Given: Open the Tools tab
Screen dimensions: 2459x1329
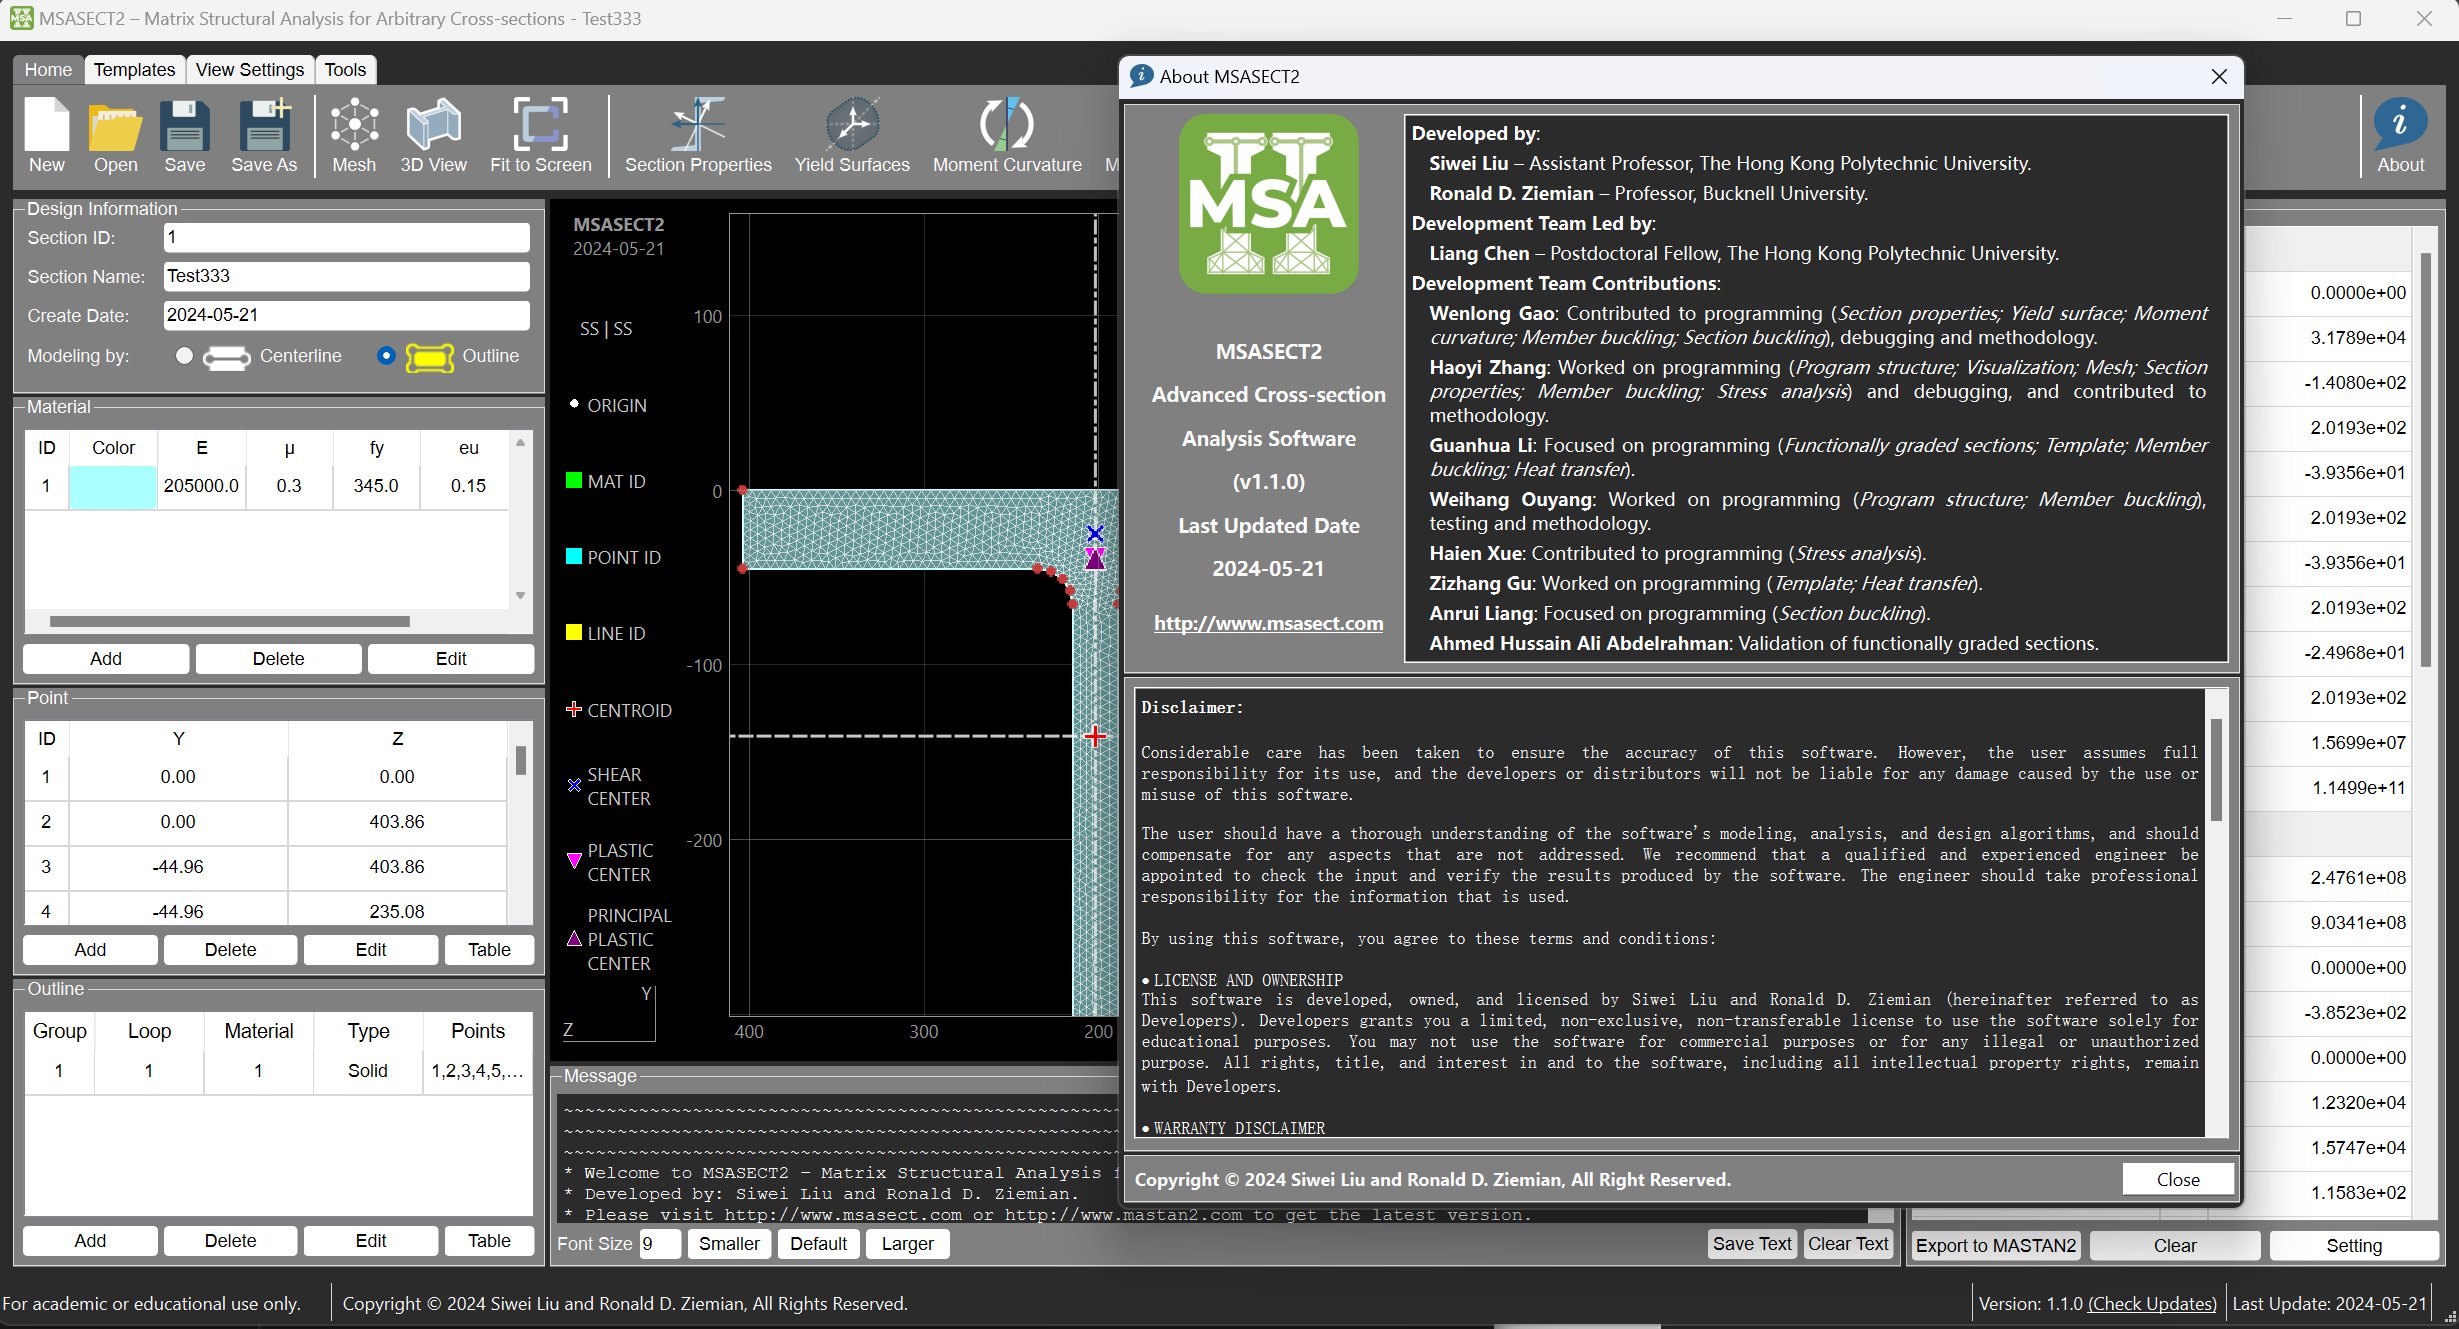Looking at the screenshot, I should [x=345, y=69].
